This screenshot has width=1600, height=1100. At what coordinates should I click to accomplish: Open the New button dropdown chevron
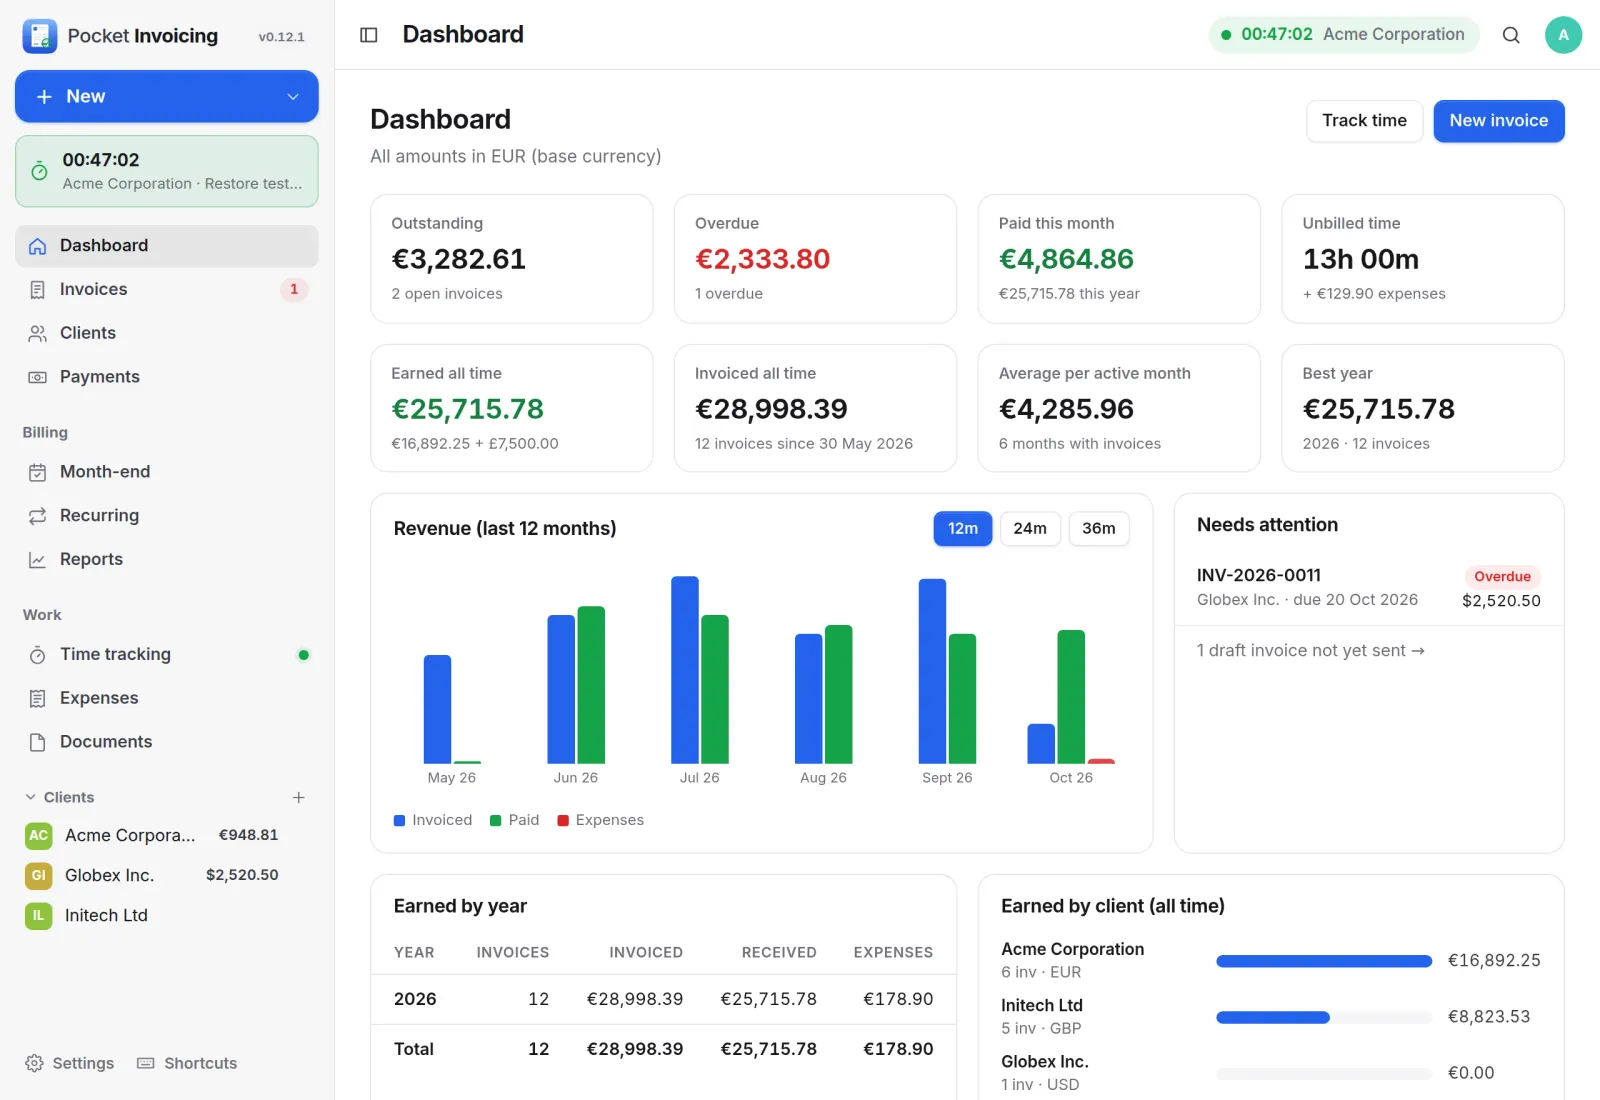[293, 96]
